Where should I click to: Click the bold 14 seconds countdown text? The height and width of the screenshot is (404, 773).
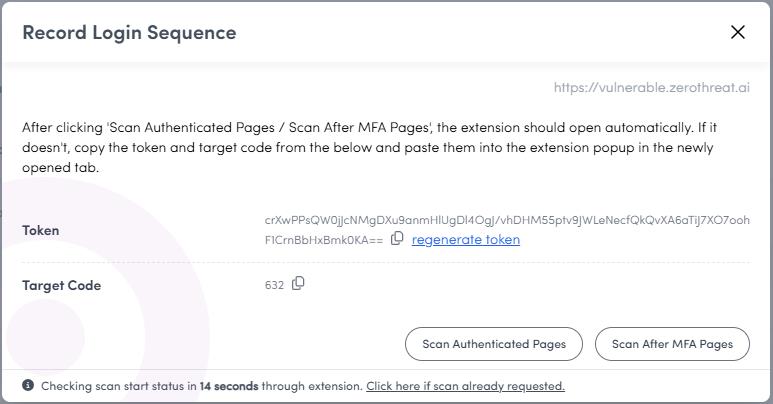pos(229,386)
